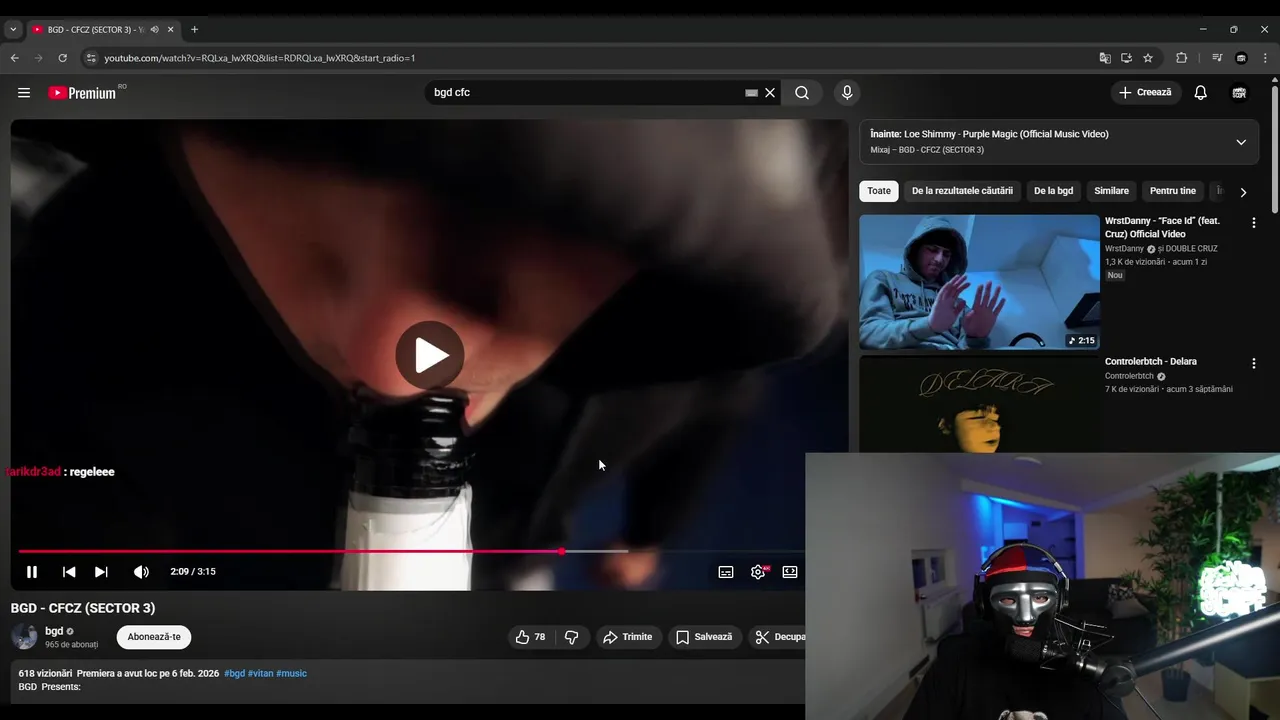Pause the video from the player bar
1280x720 pixels.
coord(32,572)
